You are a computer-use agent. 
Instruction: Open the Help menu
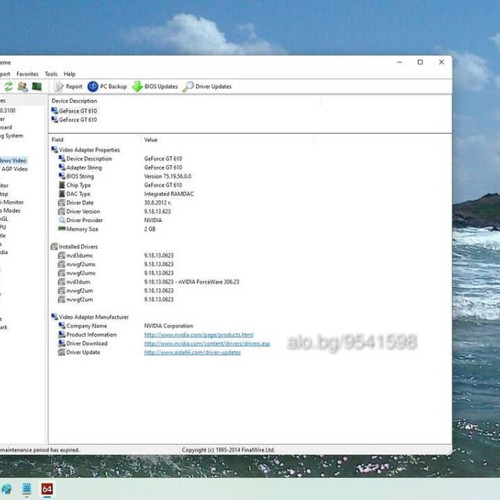tap(69, 74)
